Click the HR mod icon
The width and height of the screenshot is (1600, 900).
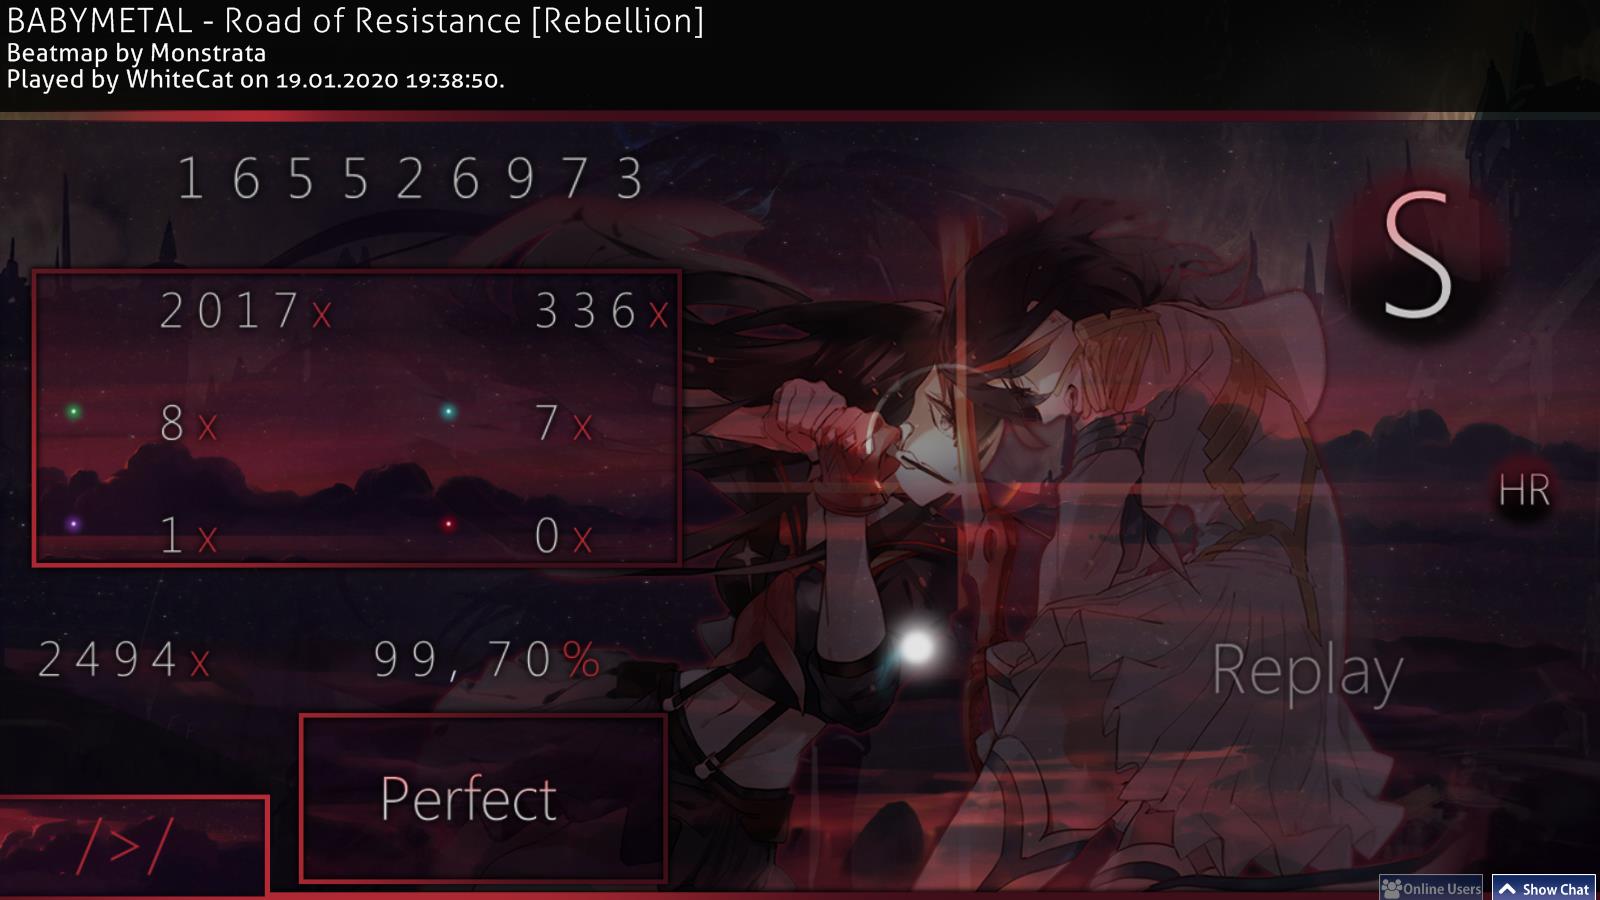pos(1524,491)
